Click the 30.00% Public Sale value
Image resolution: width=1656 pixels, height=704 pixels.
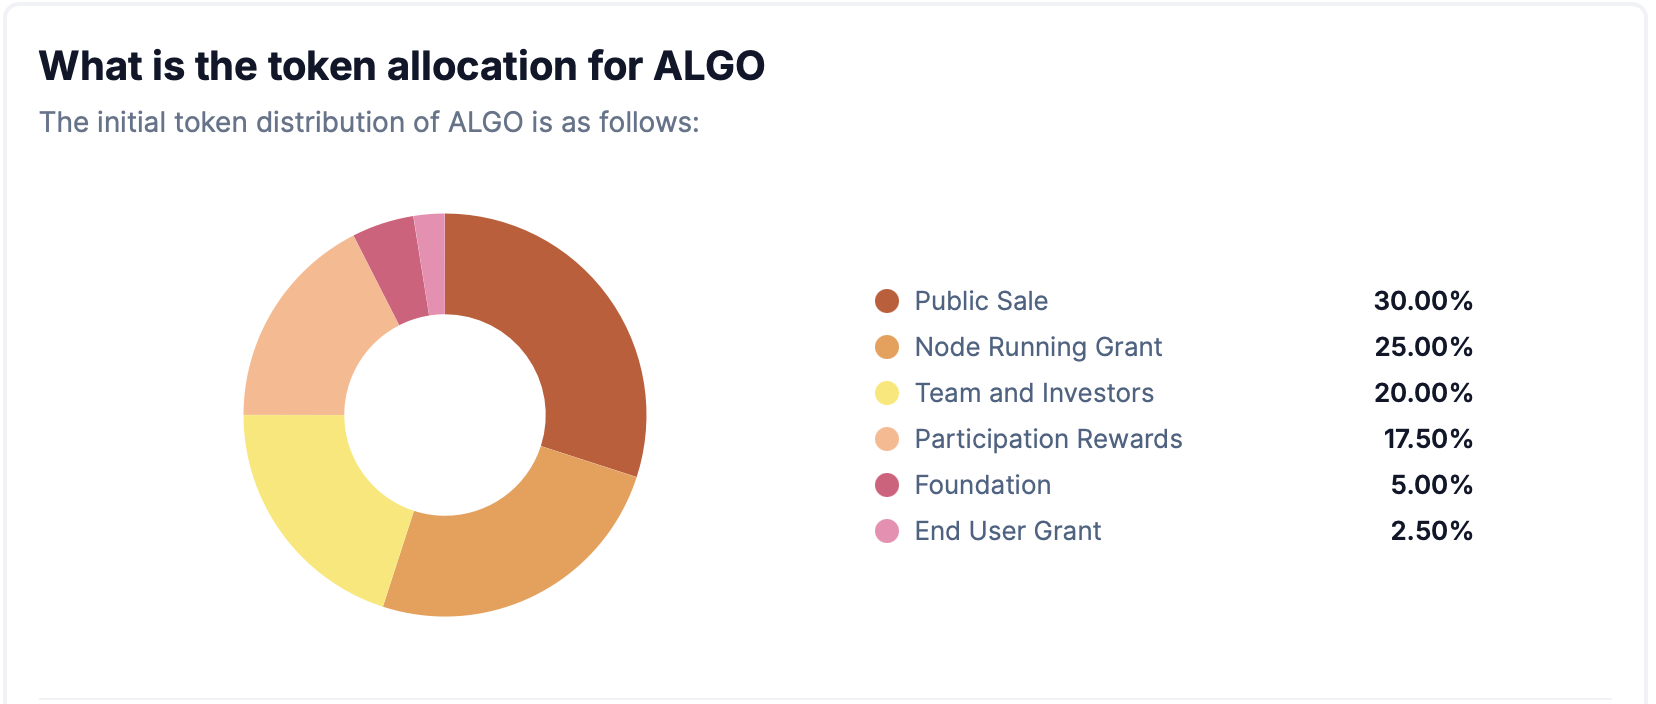[1423, 301]
